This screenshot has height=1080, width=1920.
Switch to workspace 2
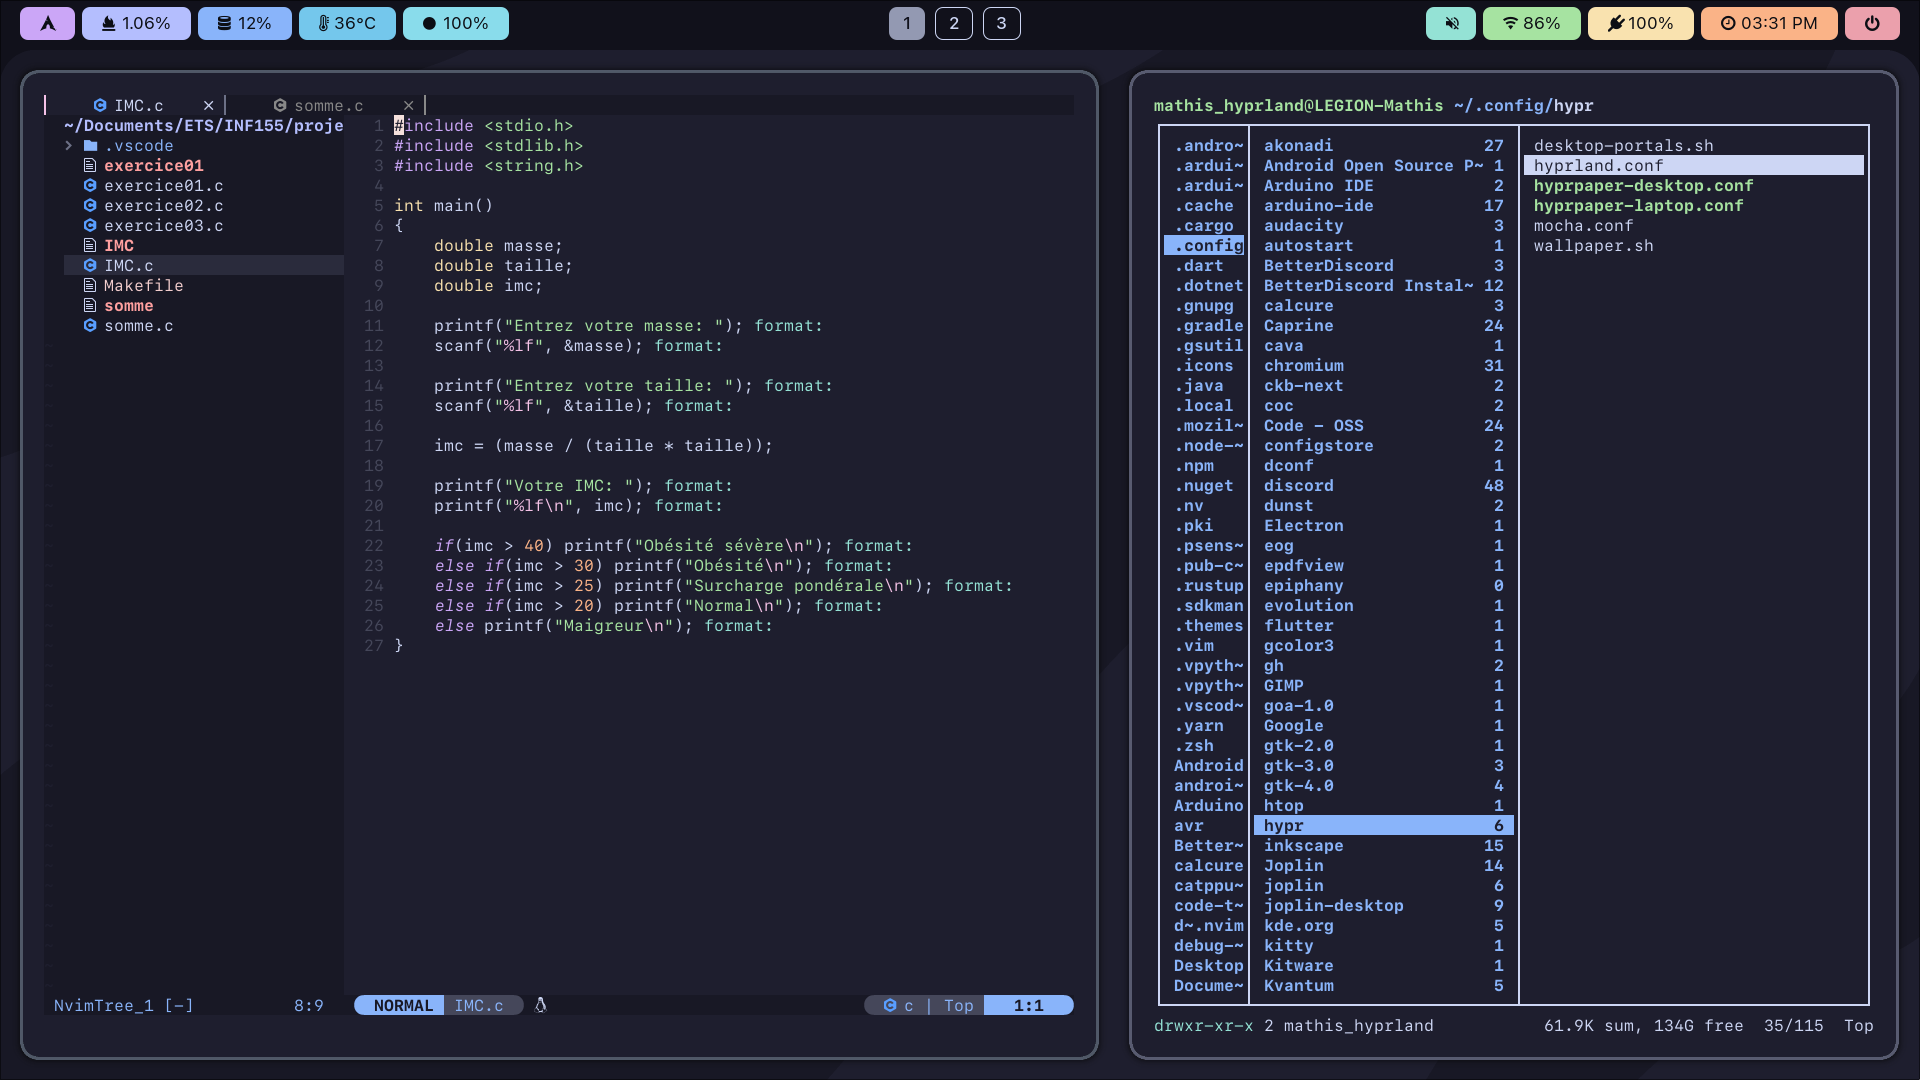pyautogui.click(x=953, y=23)
